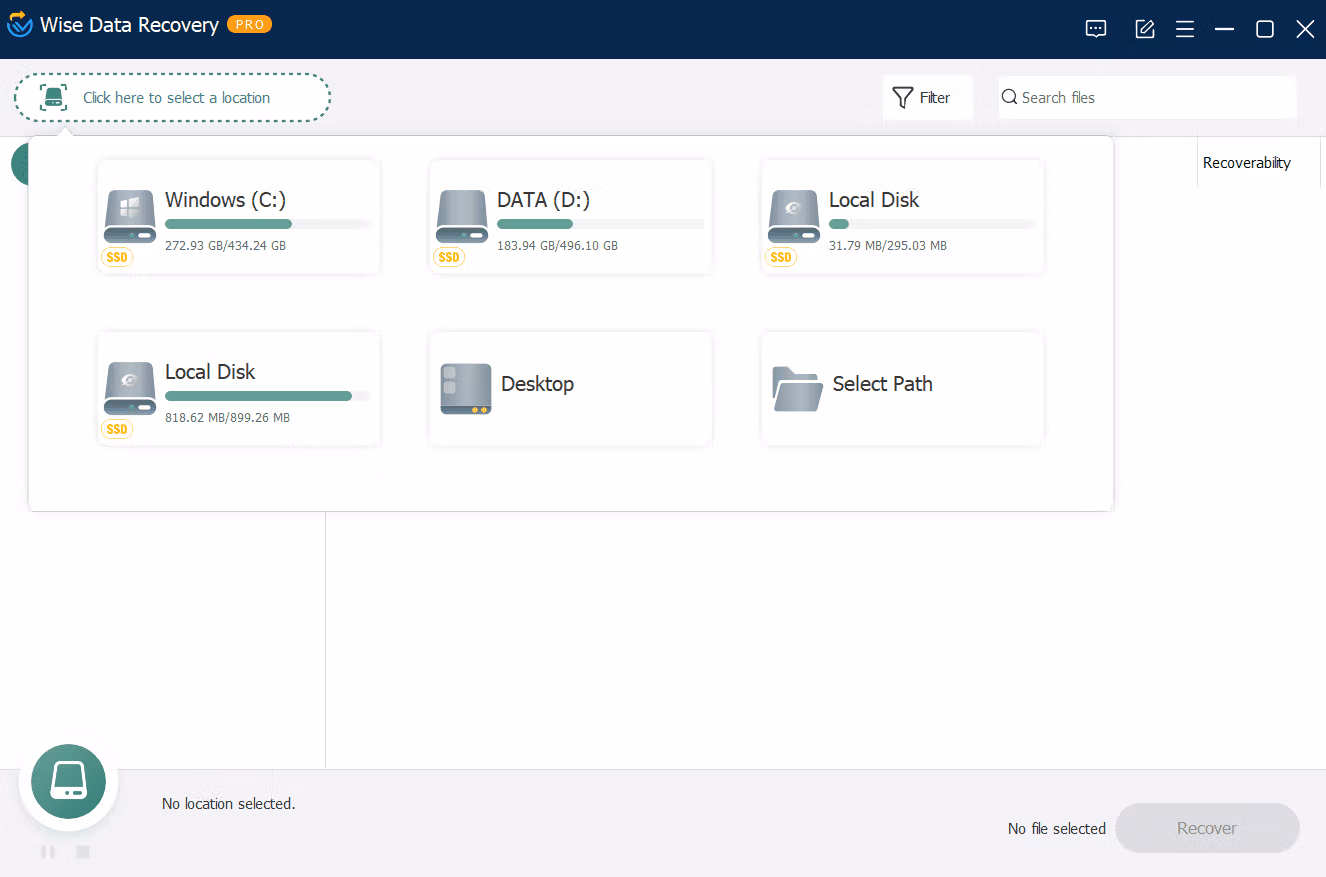The height and width of the screenshot is (877, 1326).
Task: Click the SSD badge under DATA (D:)
Action: point(449,258)
